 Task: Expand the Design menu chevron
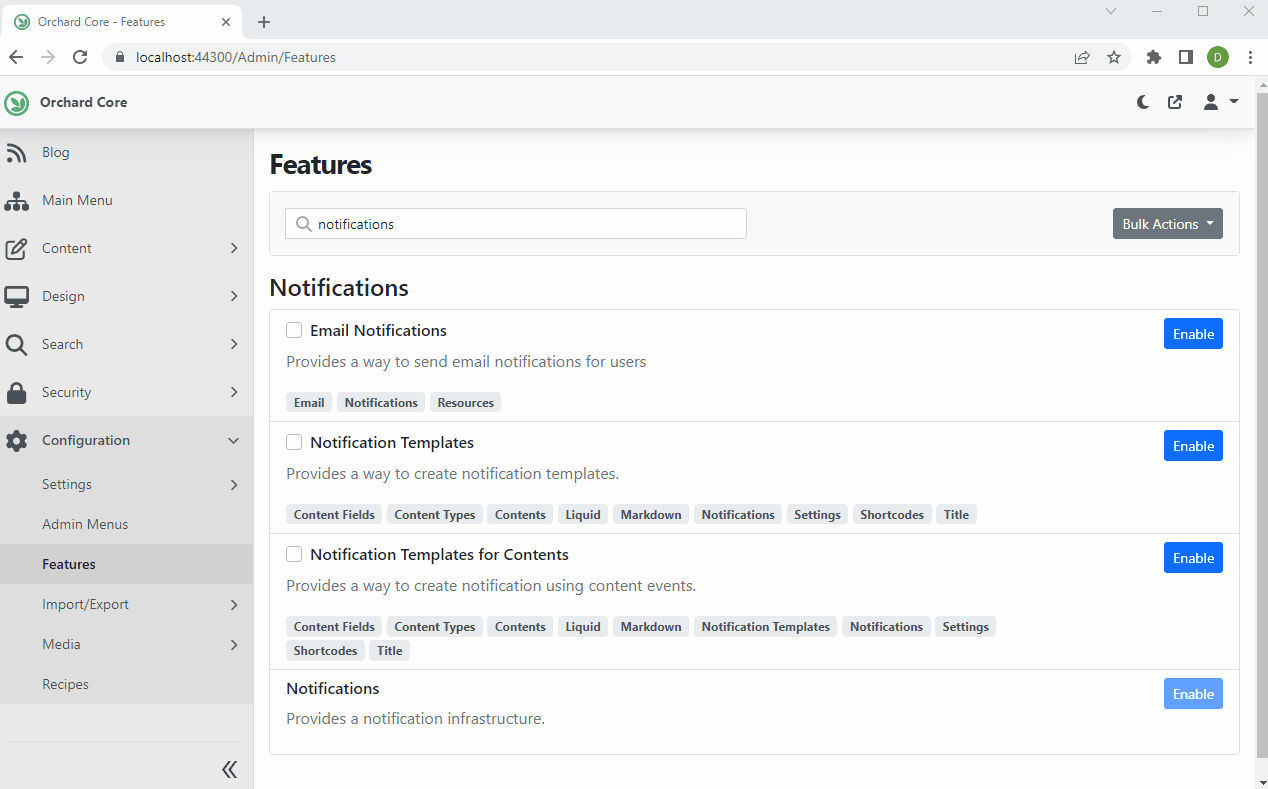point(234,296)
